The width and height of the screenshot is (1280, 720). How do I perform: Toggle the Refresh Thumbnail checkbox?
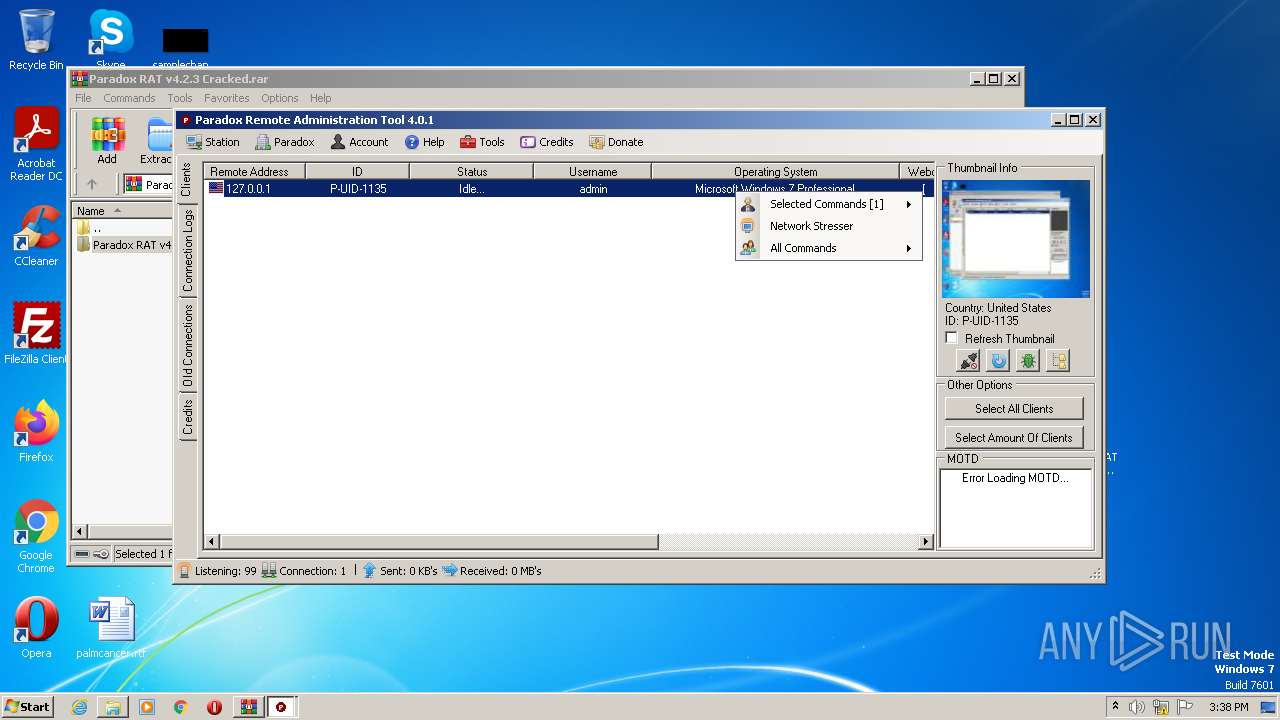point(952,338)
